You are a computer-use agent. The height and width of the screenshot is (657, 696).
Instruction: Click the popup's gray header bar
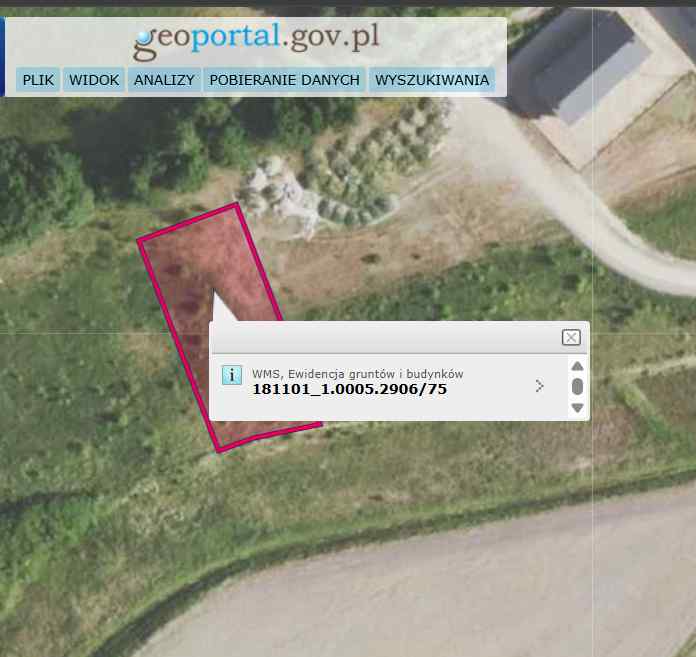(x=386, y=337)
